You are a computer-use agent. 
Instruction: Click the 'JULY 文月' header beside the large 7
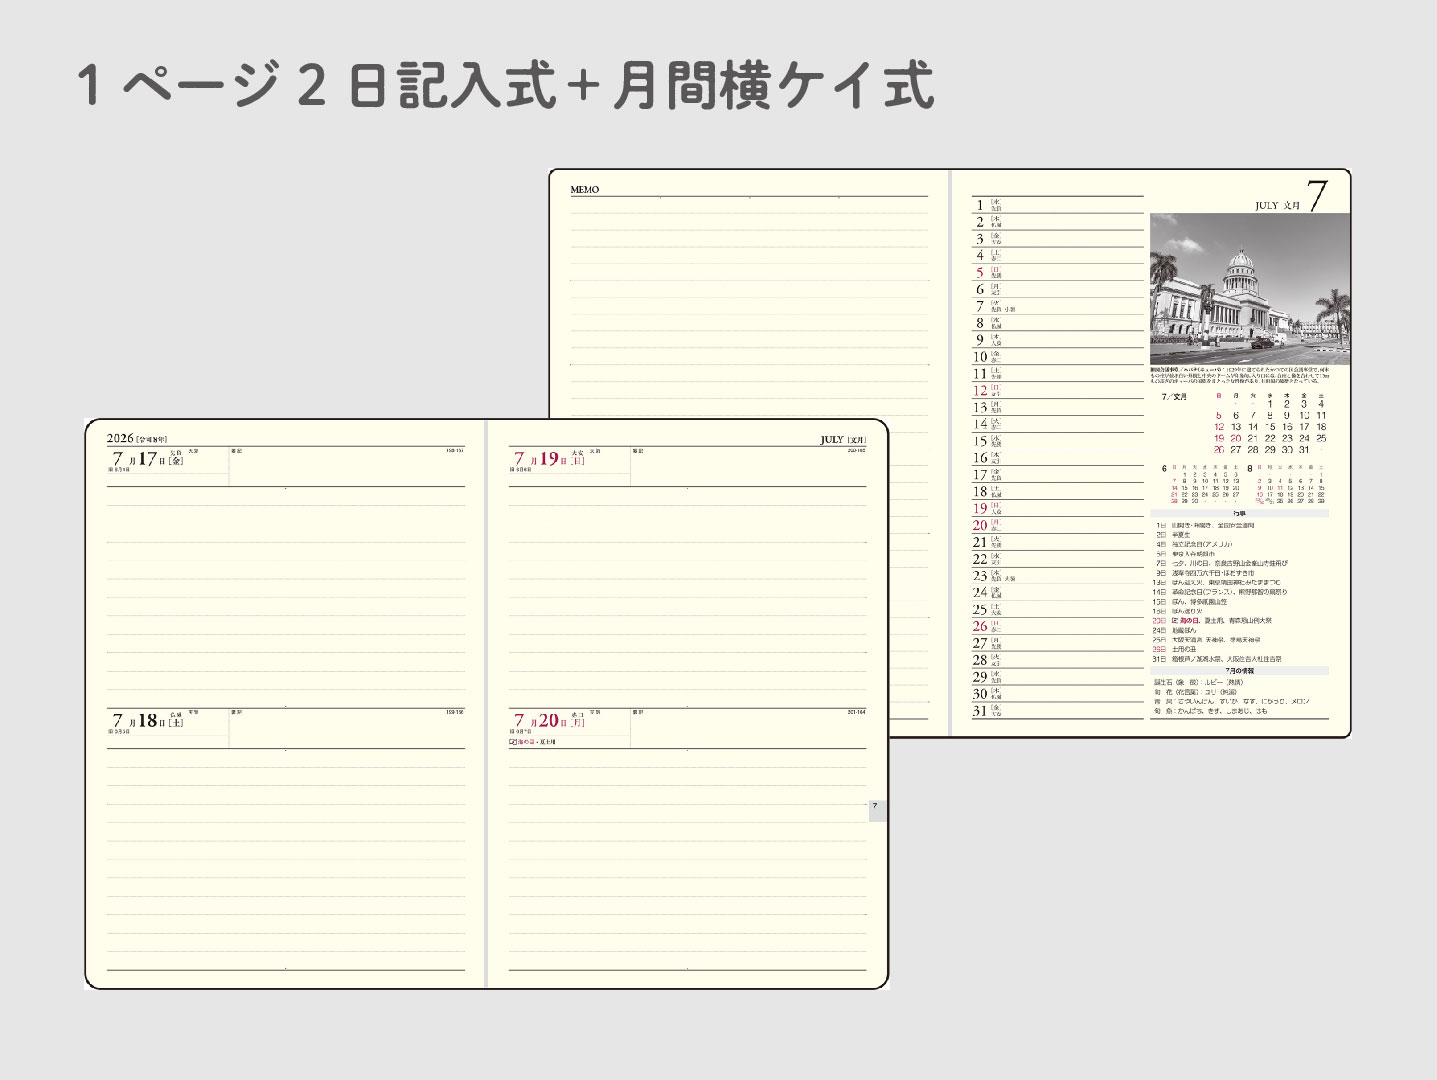[1278, 205]
